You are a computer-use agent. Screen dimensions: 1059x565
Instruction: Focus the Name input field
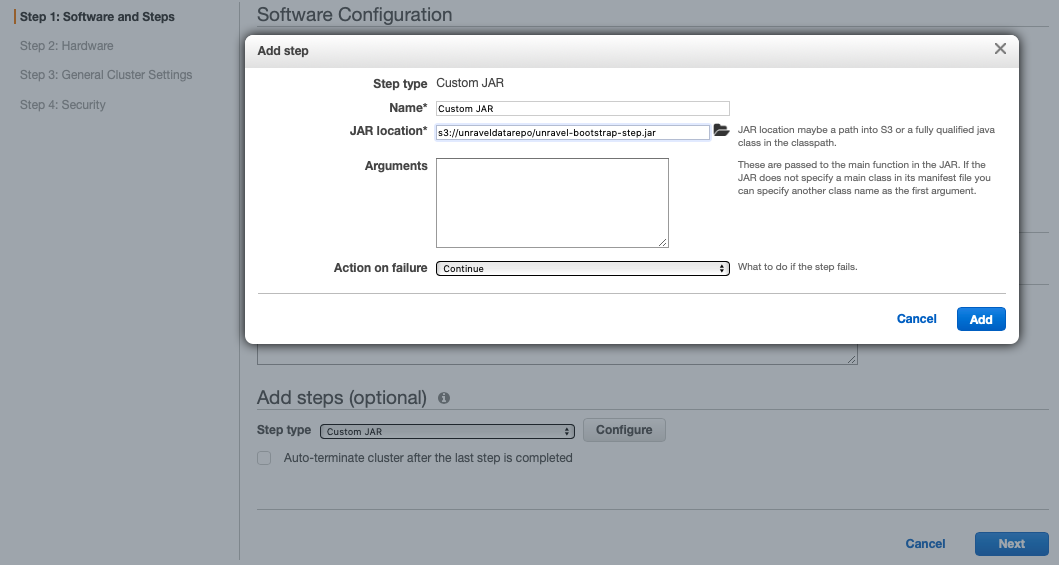(583, 108)
